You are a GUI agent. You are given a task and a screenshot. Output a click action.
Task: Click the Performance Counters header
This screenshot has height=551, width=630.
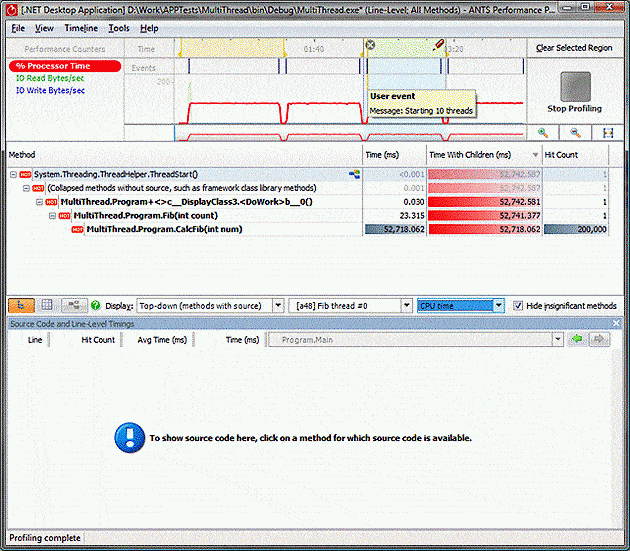(65, 49)
